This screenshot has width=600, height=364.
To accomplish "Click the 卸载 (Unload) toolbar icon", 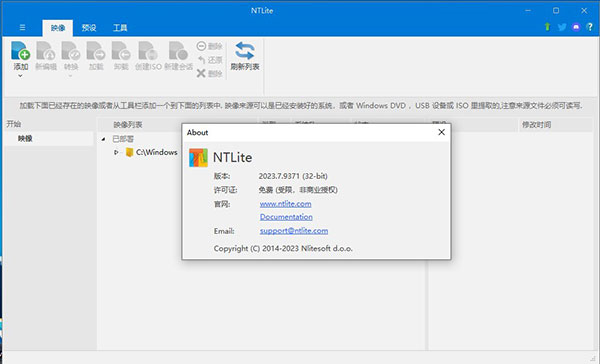I will click(121, 51).
